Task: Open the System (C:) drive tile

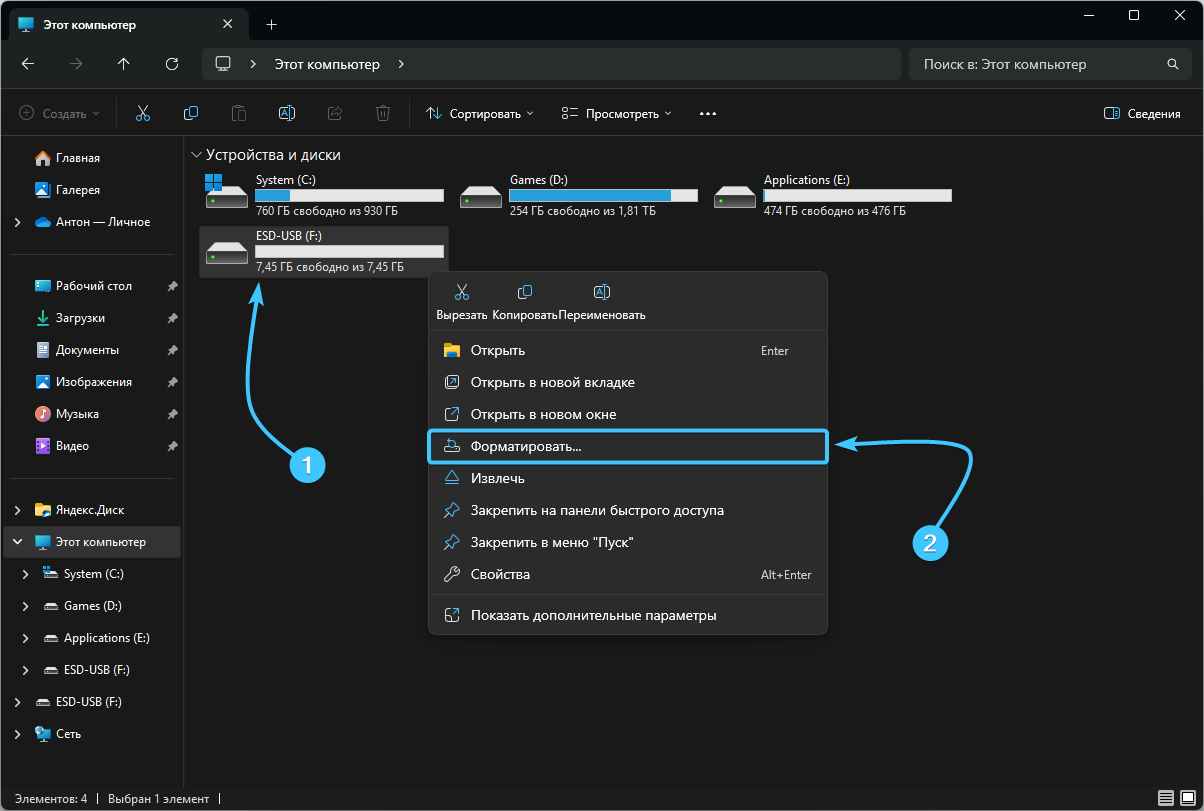Action: tap(323, 195)
